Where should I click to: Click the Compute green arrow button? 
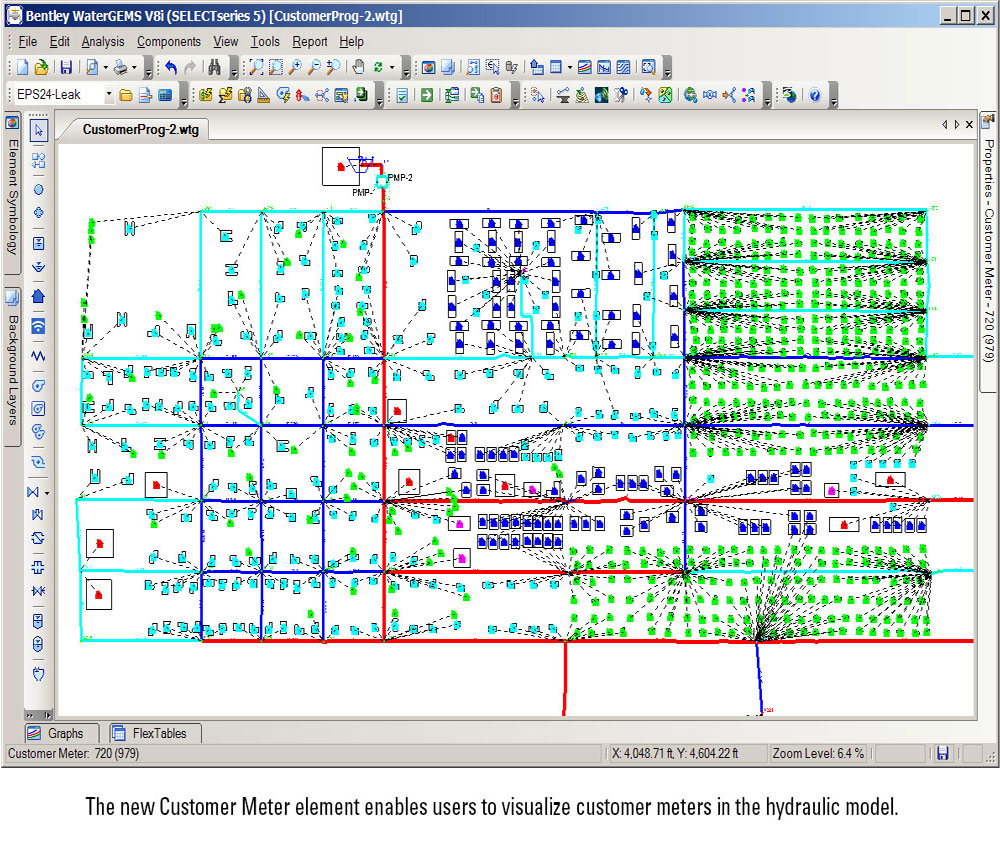[x=427, y=95]
